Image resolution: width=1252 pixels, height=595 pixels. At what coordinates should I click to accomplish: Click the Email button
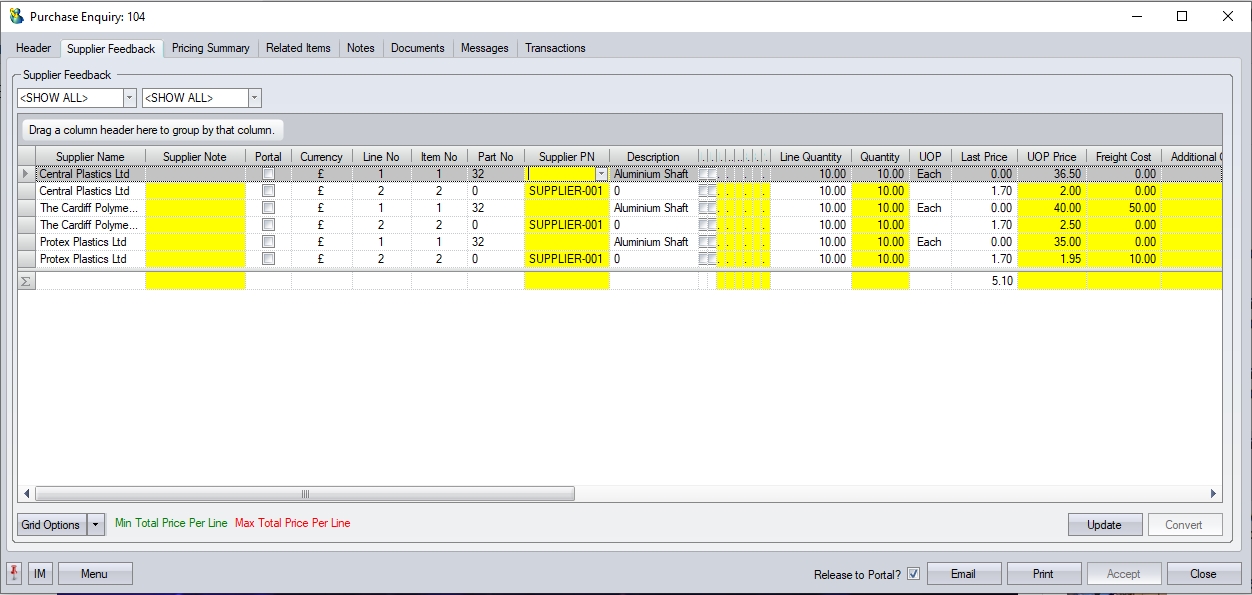pyautogui.click(x=963, y=574)
